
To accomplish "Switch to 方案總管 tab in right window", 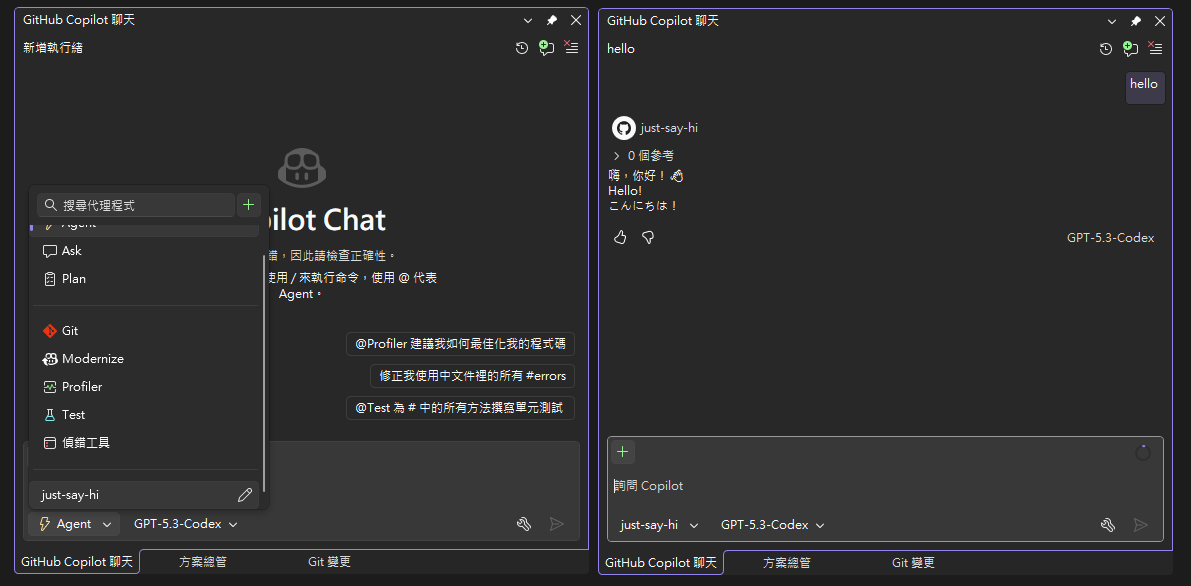I will (x=787, y=563).
